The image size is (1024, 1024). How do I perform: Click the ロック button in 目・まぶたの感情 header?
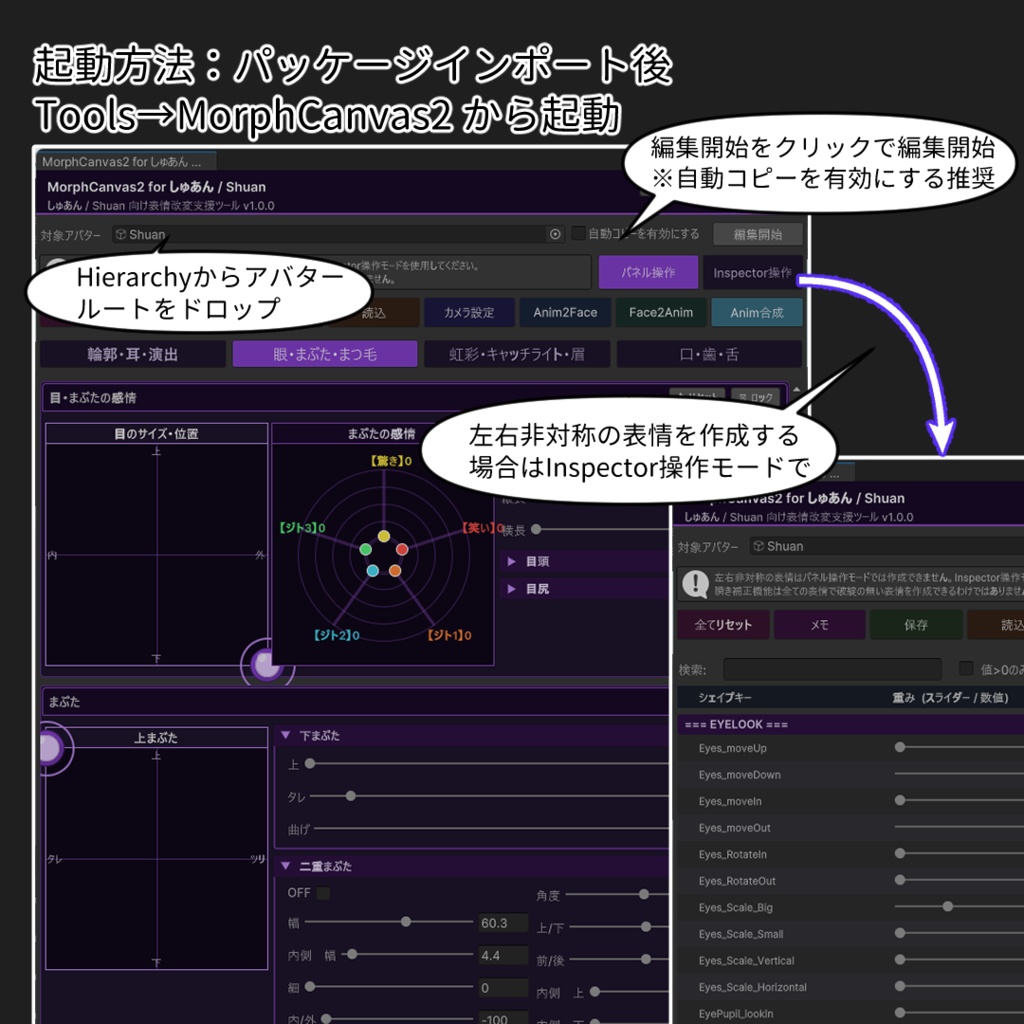[x=756, y=396]
